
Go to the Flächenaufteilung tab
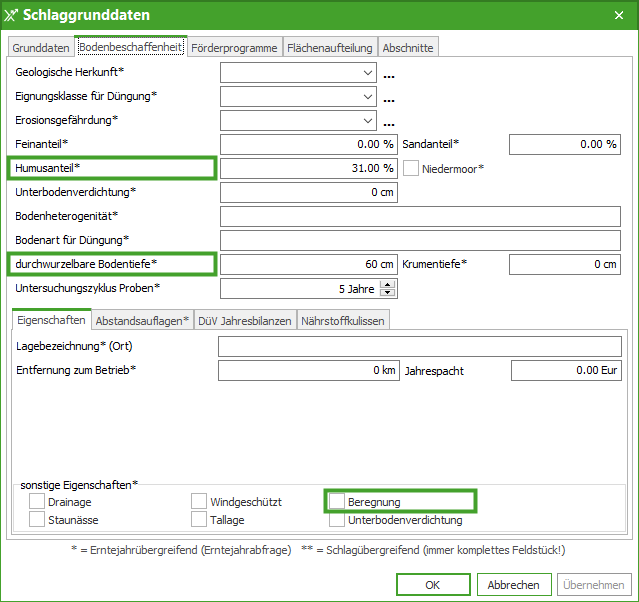pyautogui.click(x=330, y=48)
